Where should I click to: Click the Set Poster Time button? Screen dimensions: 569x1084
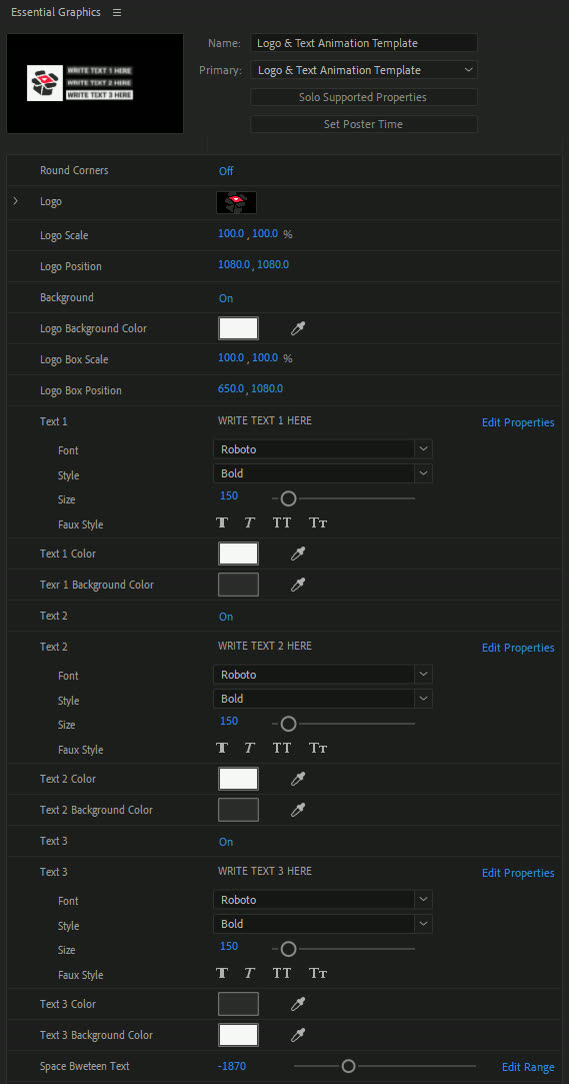click(x=364, y=124)
